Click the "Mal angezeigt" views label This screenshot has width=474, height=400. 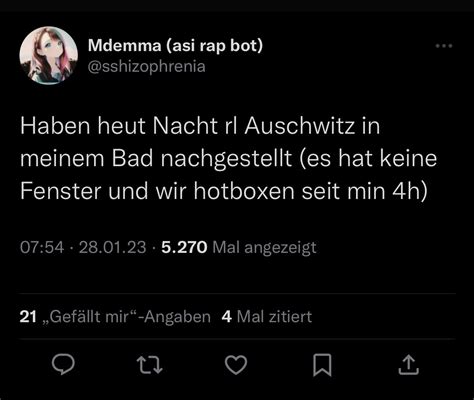pyautogui.click(x=264, y=248)
